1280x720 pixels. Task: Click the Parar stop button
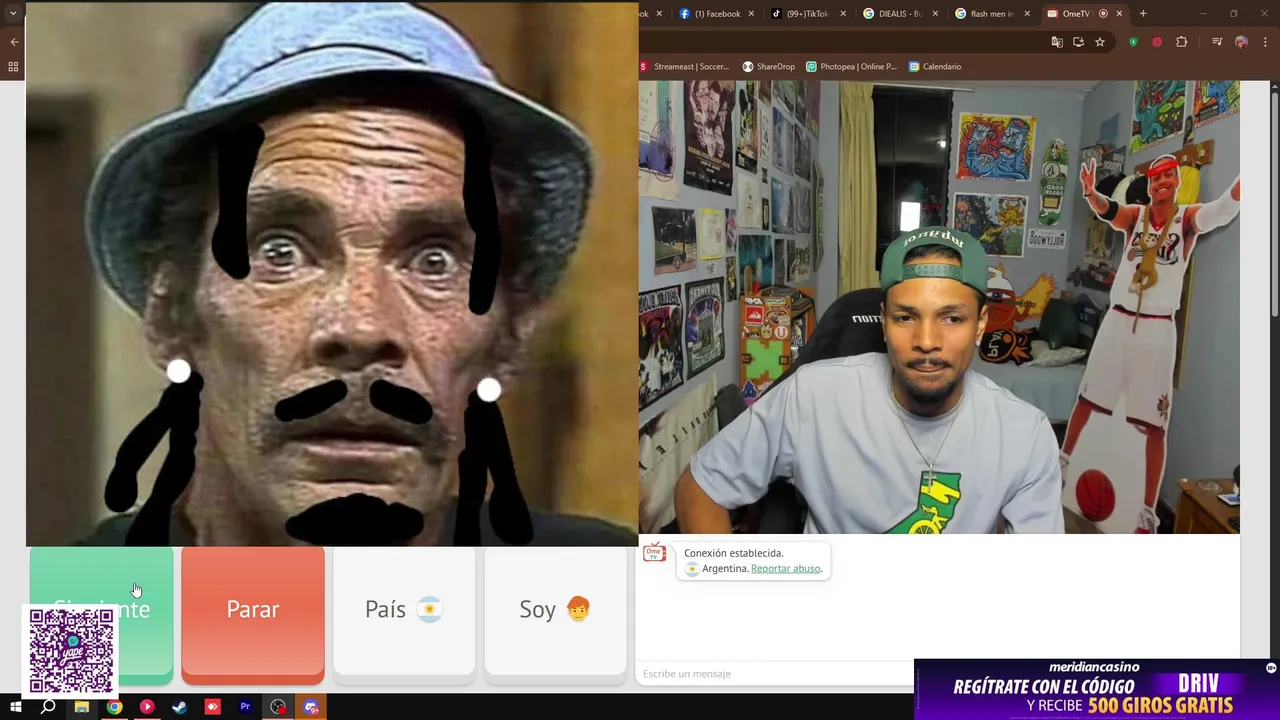[253, 615]
